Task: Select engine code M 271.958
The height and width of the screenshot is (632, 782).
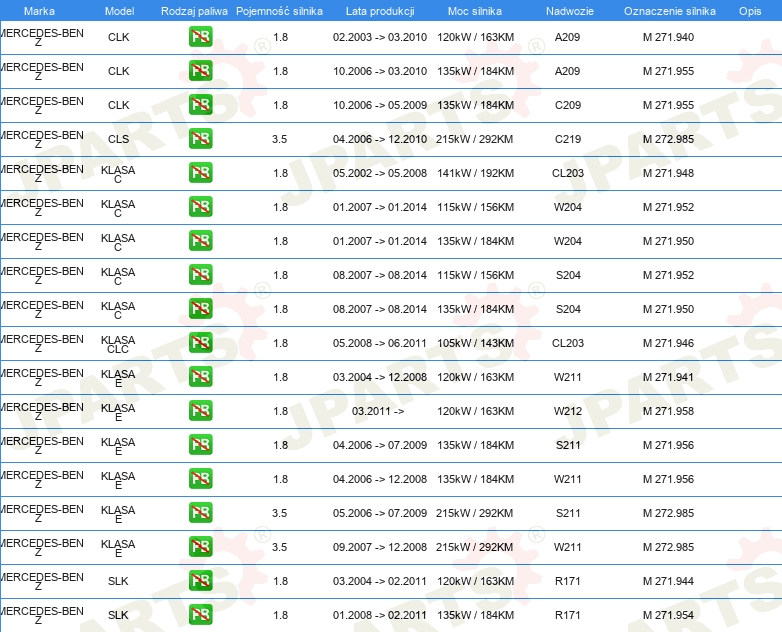Action: 668,411
